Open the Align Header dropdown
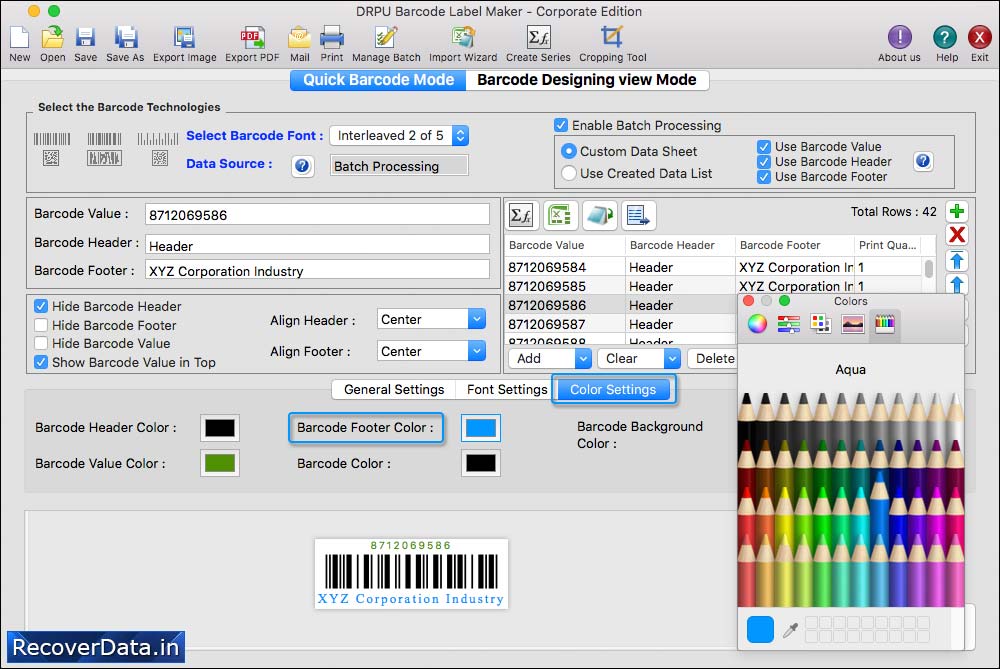The width and height of the screenshot is (1000, 669). (431, 319)
